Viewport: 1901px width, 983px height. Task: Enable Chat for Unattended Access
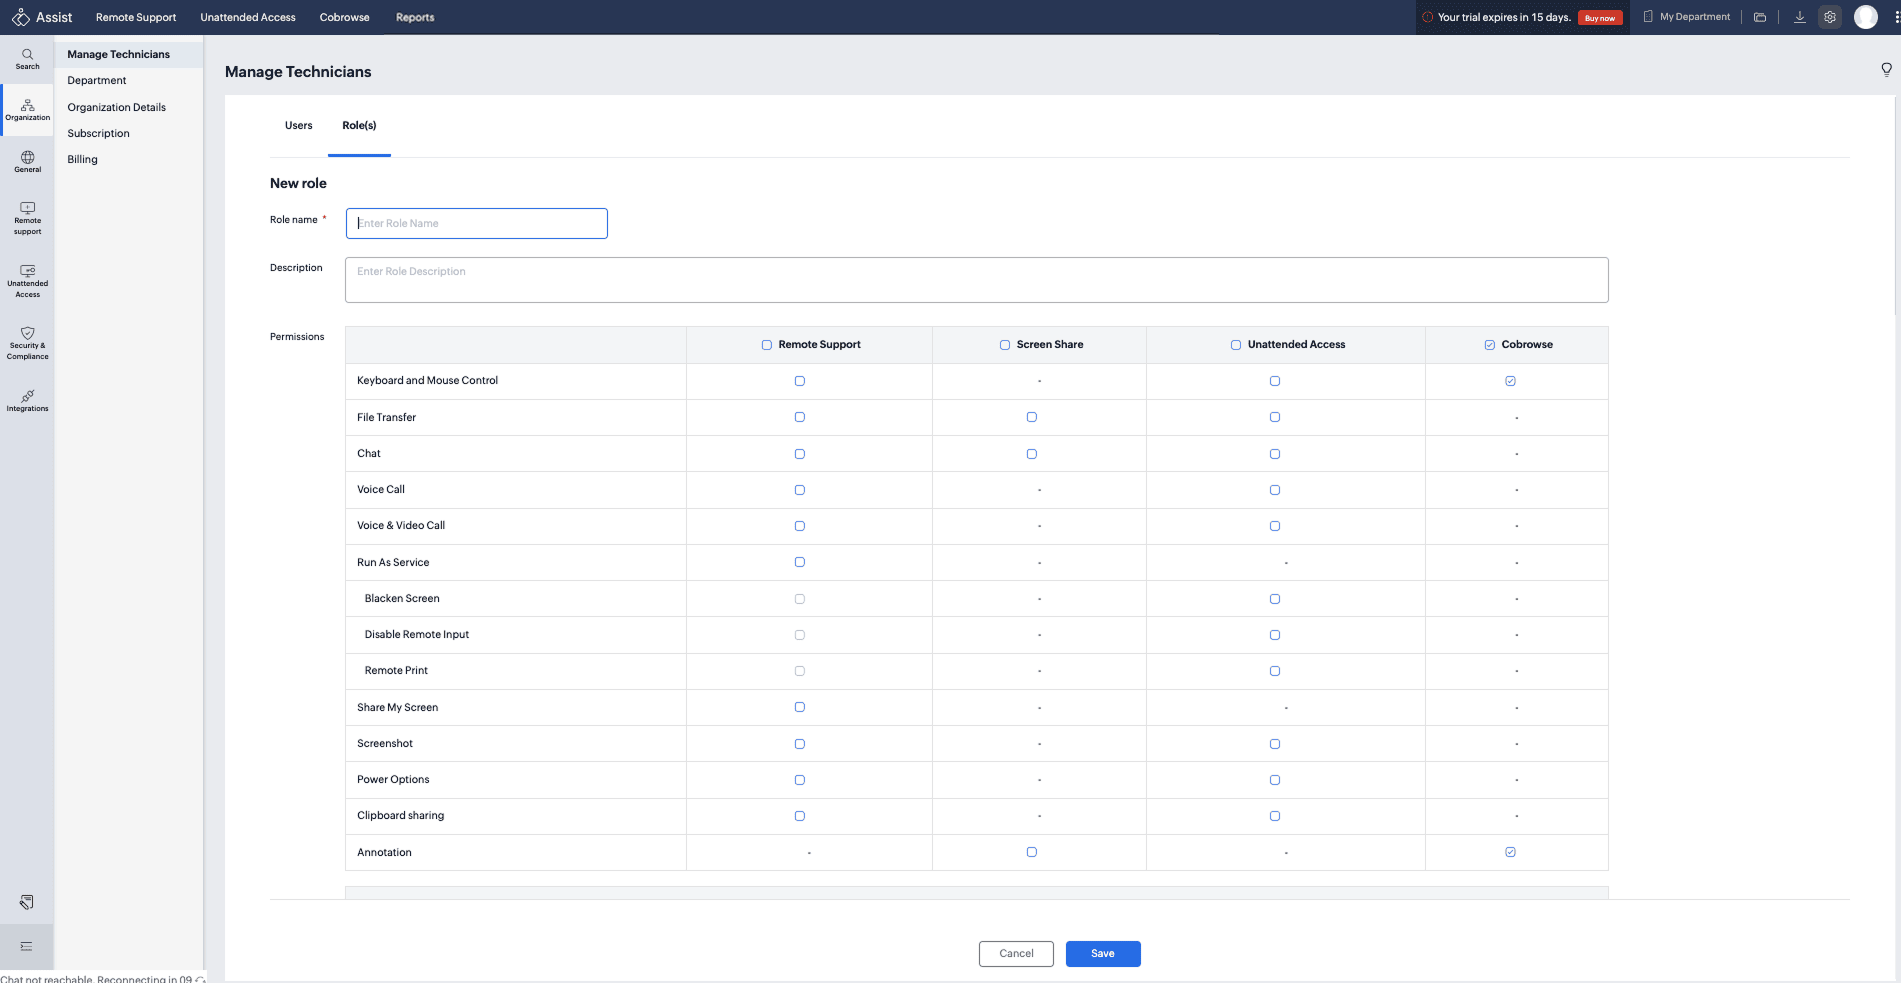[1274, 454]
